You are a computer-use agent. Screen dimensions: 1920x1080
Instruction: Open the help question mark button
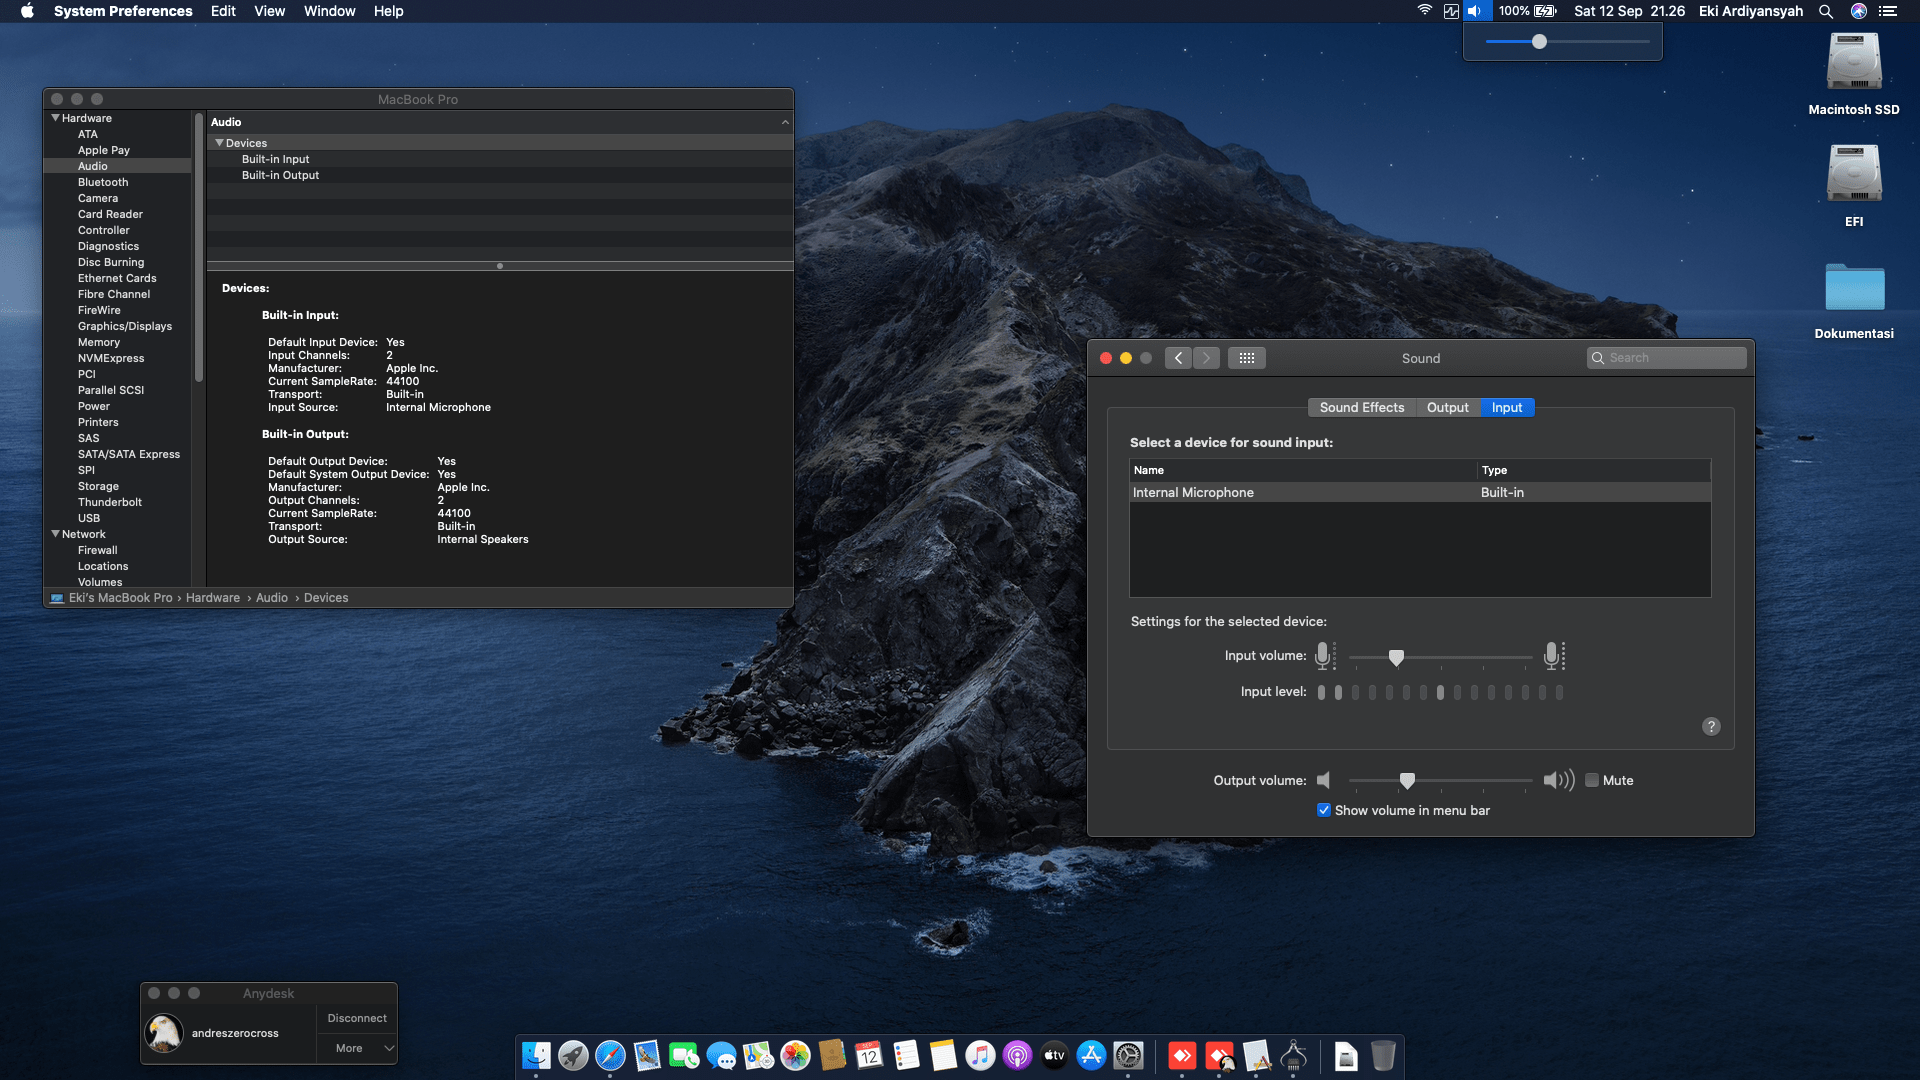[1711, 727]
